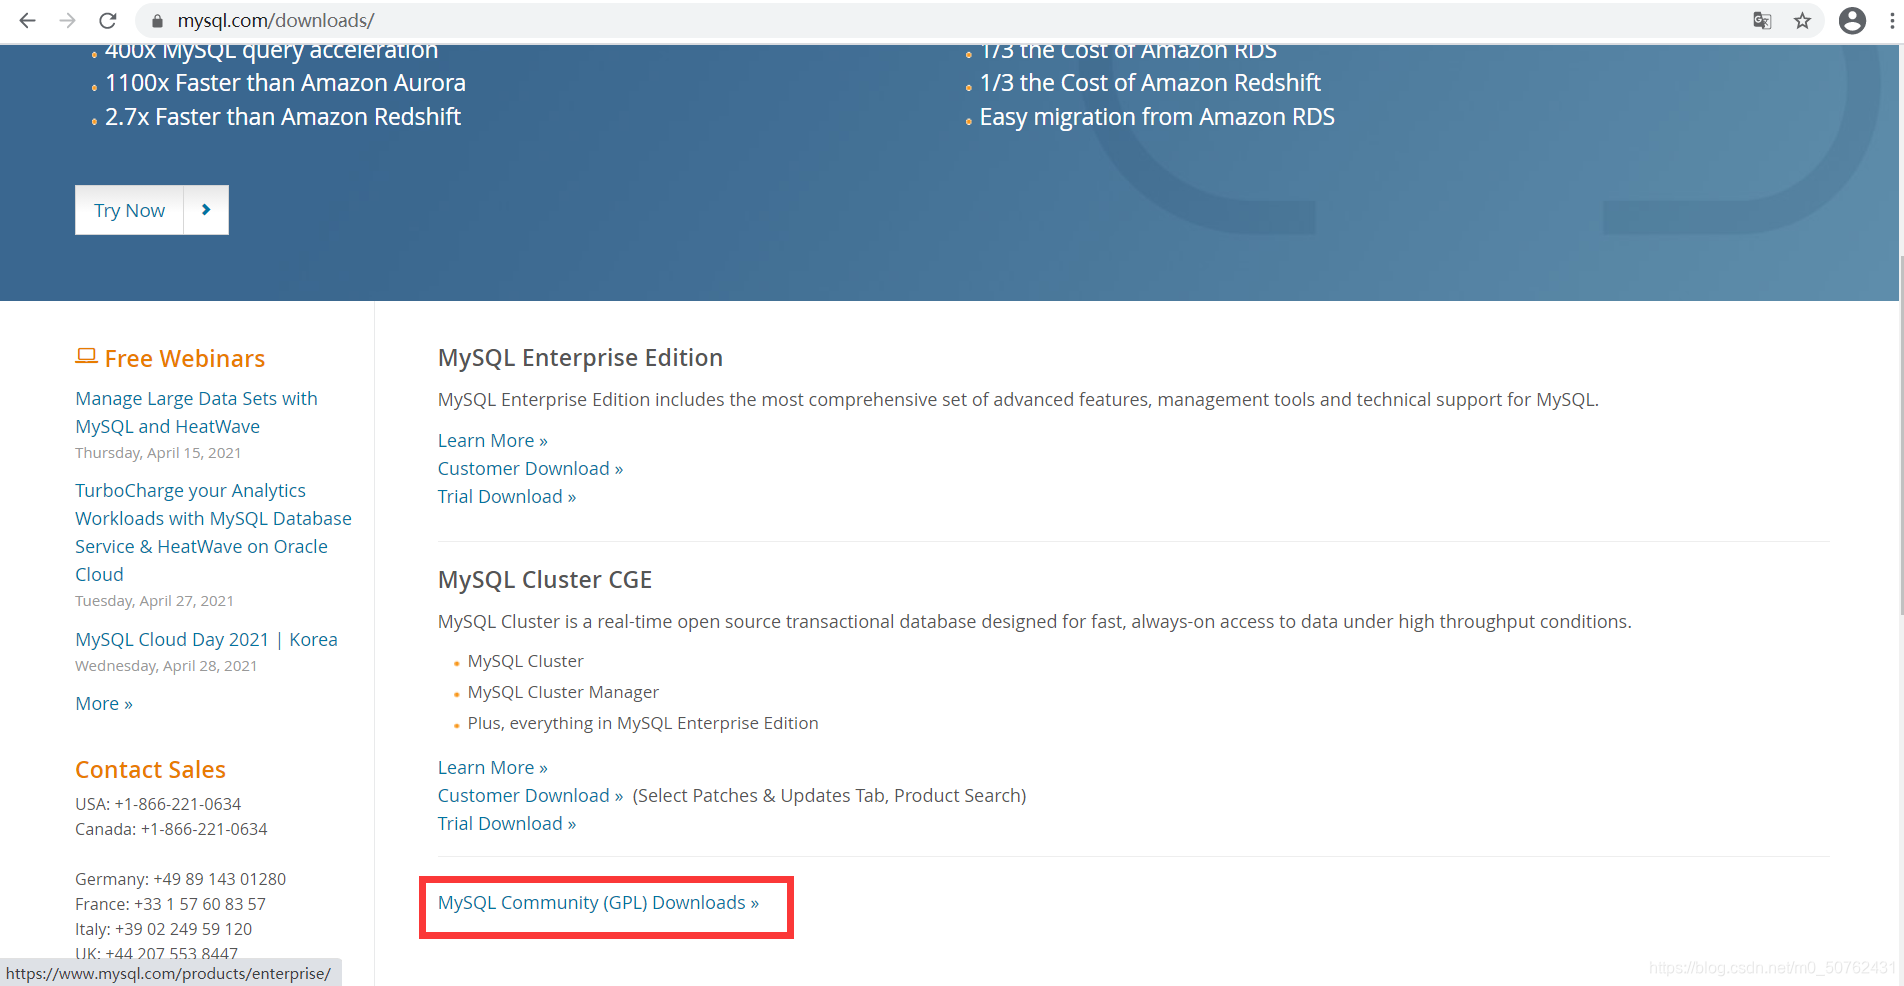Click Customer Download under MySQL Cluster CGE
1904x986 pixels.
coord(531,796)
